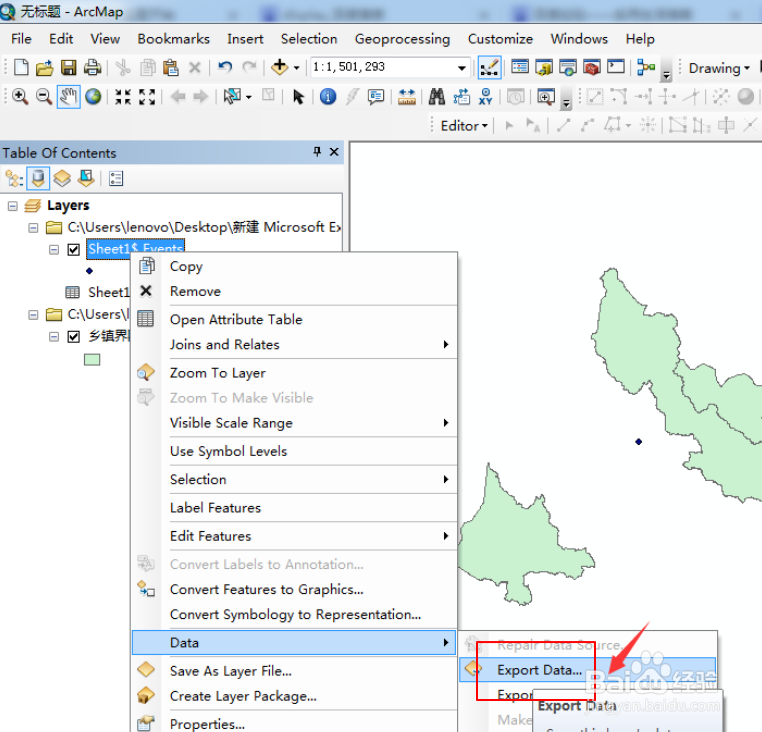Viewport: 762px width, 732px height.
Task: Open the Bookmarks menu
Action: pos(173,39)
